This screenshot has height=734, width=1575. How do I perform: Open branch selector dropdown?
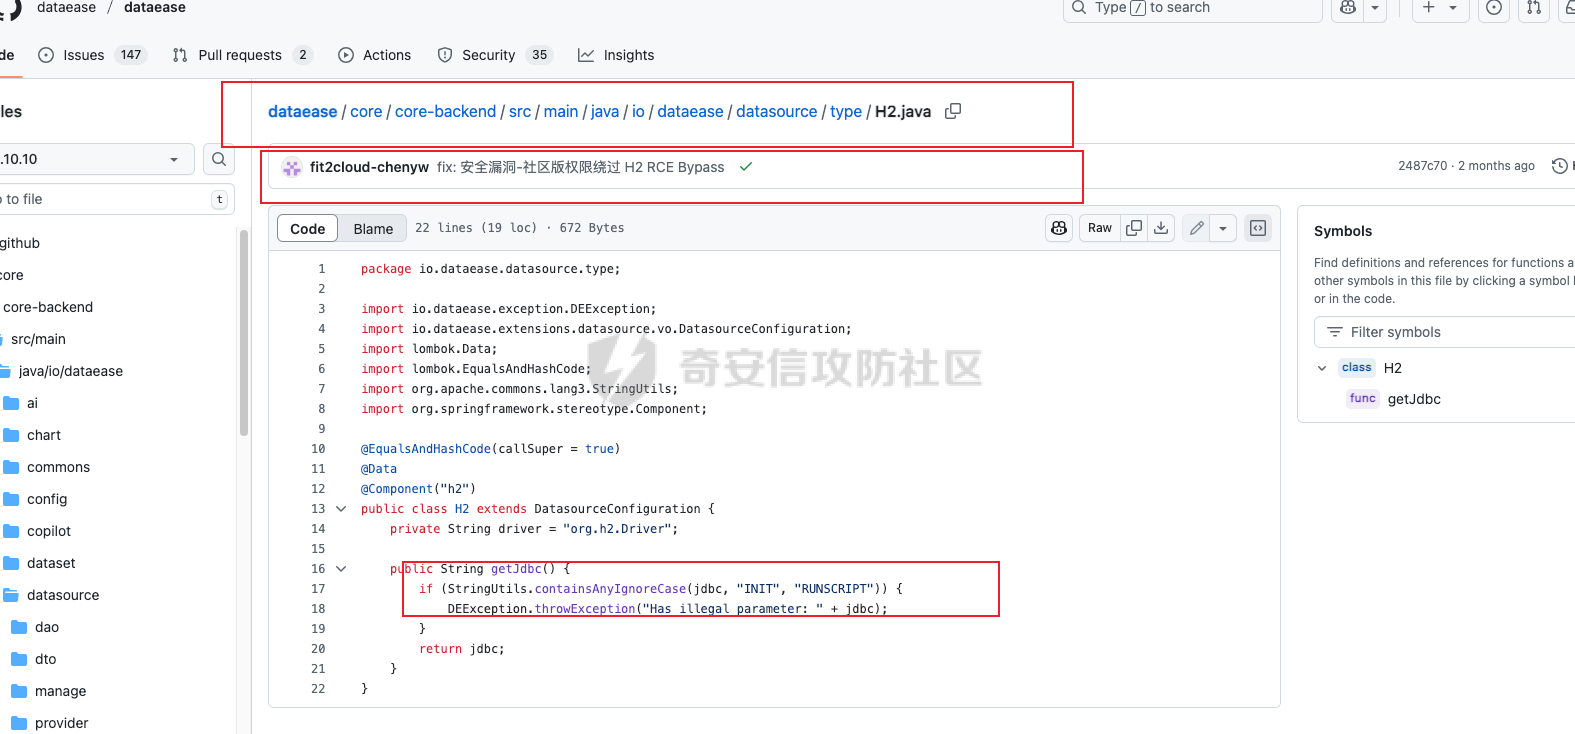[96, 159]
